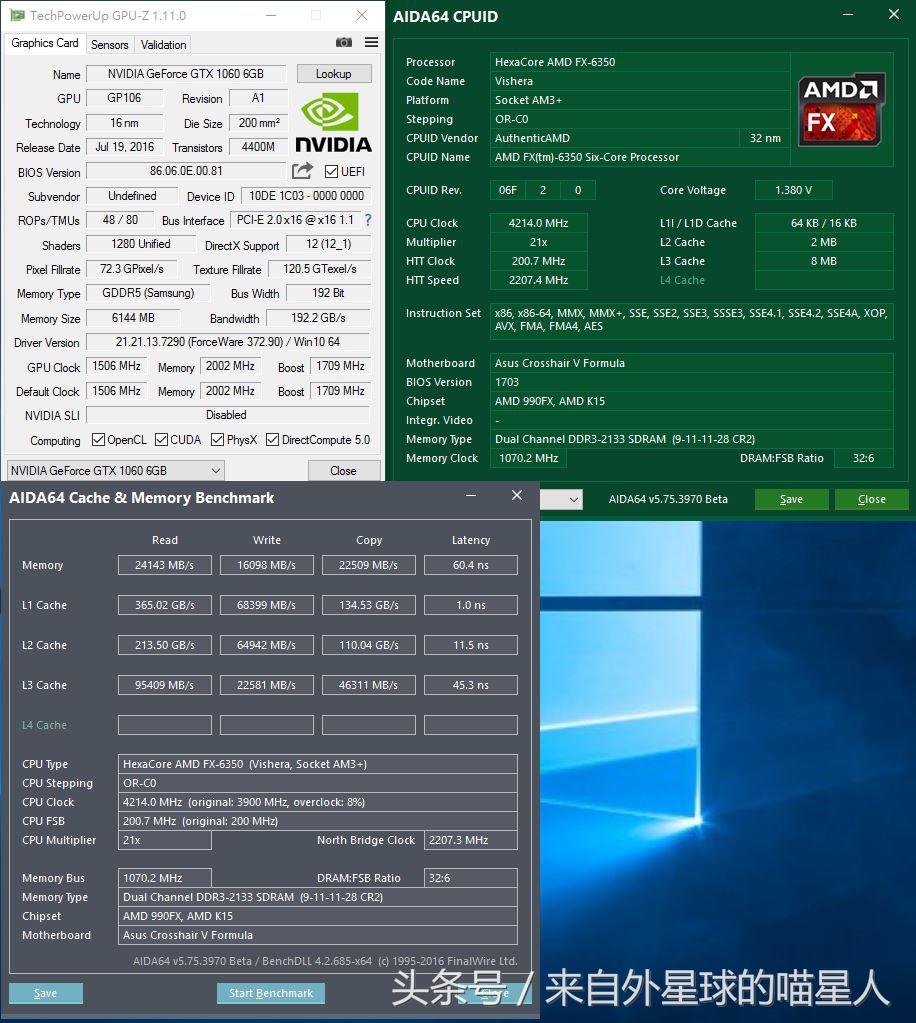916x1023 pixels.
Task: Click the L1 Cache Read value 365.02 GB/s
Action: 164,605
